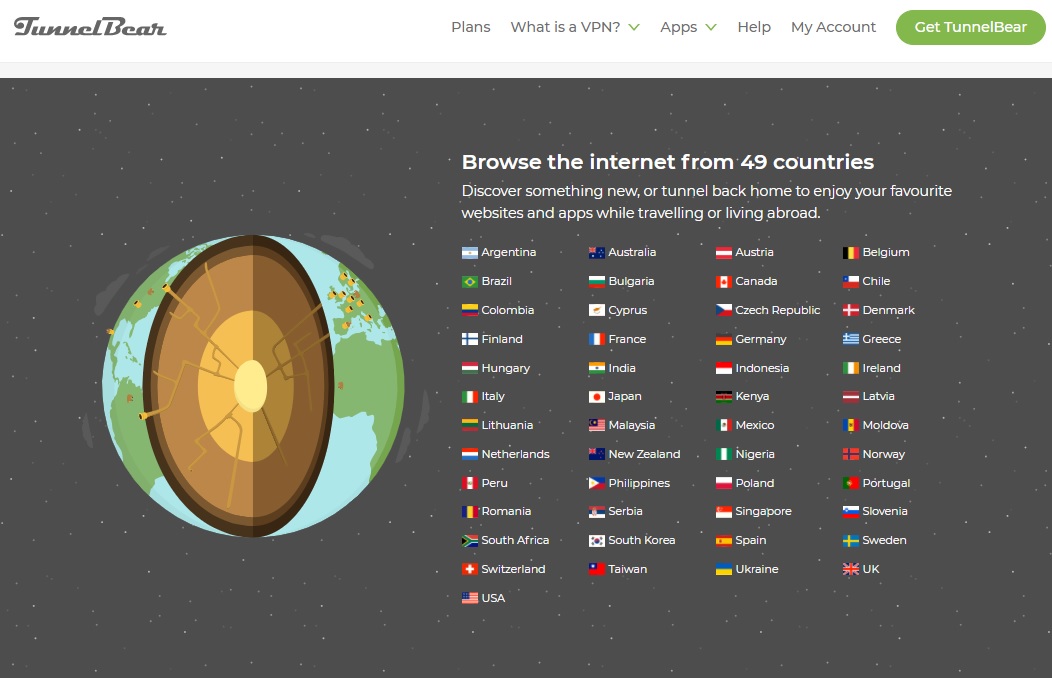Click the Switzerland flag icon
This screenshot has width=1052, height=678.
tap(470, 569)
